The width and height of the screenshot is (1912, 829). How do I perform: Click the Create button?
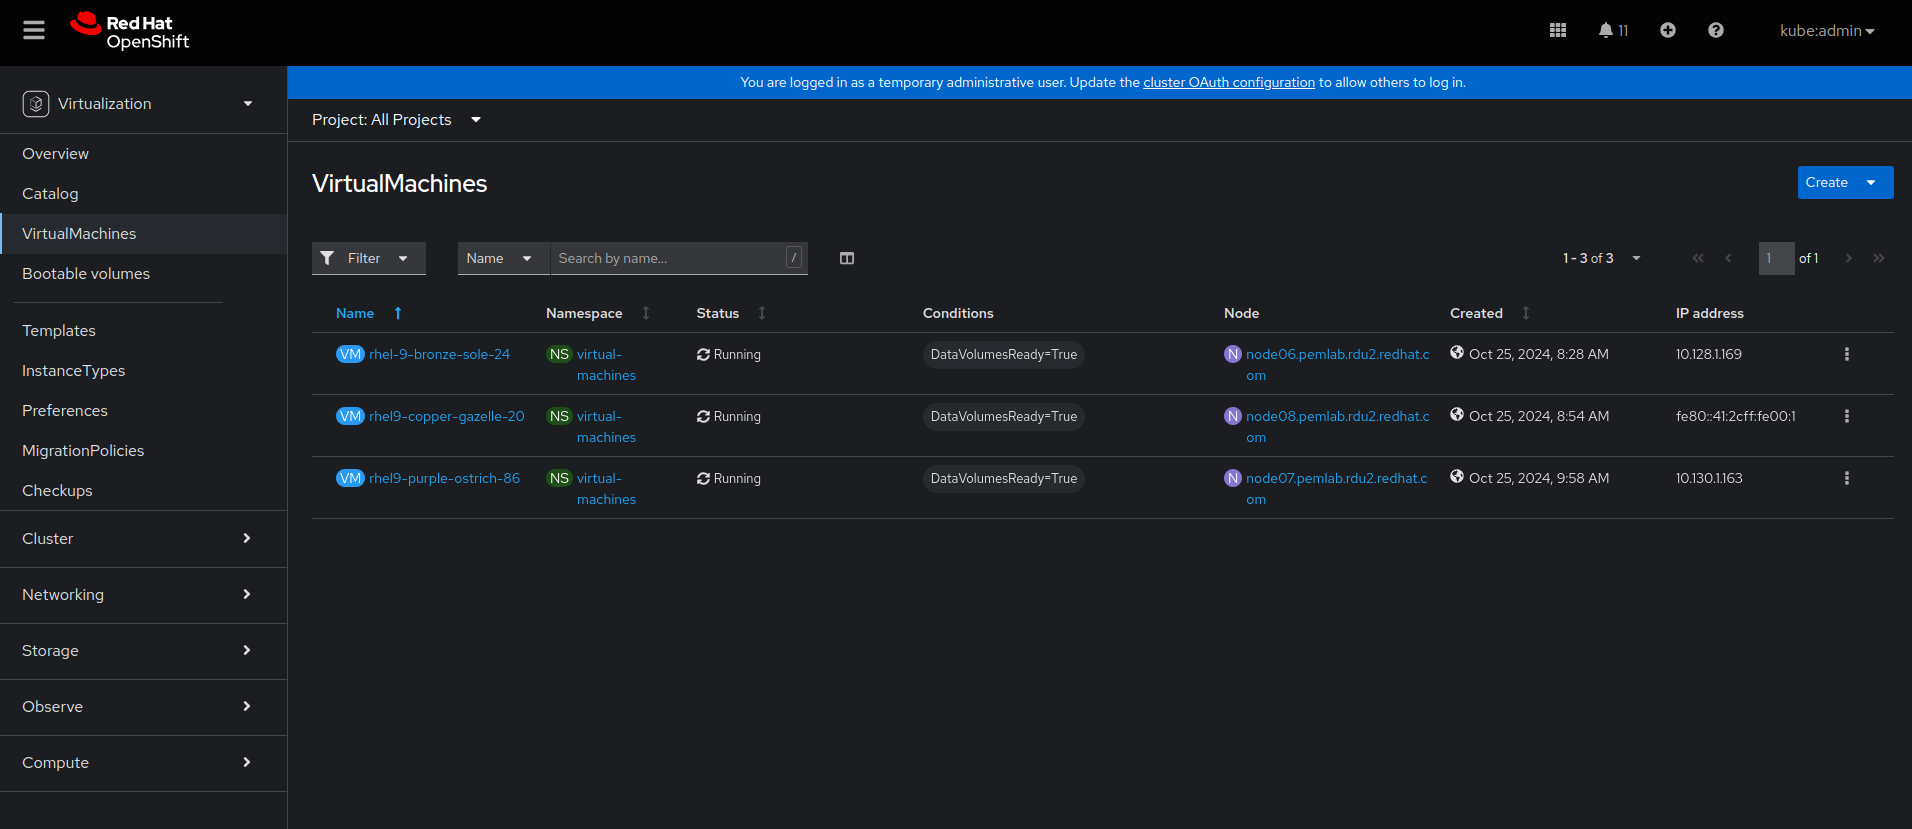(x=1826, y=183)
